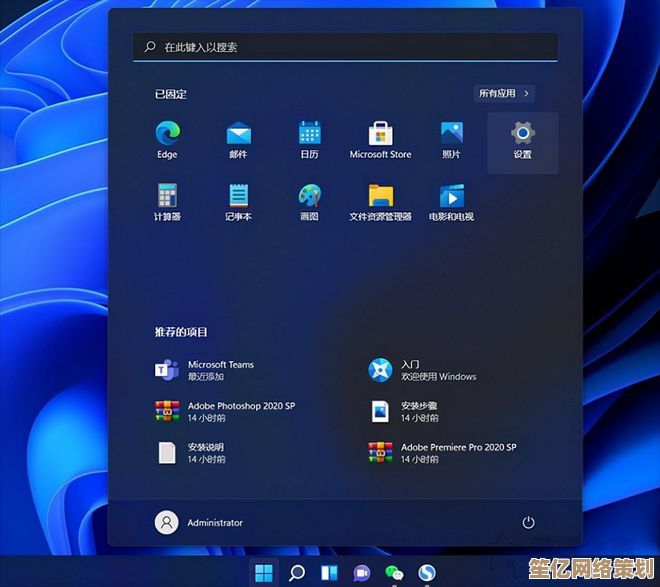Expand 所有应用 all apps list
Image resolution: width=660 pixels, height=587 pixels.
point(504,93)
